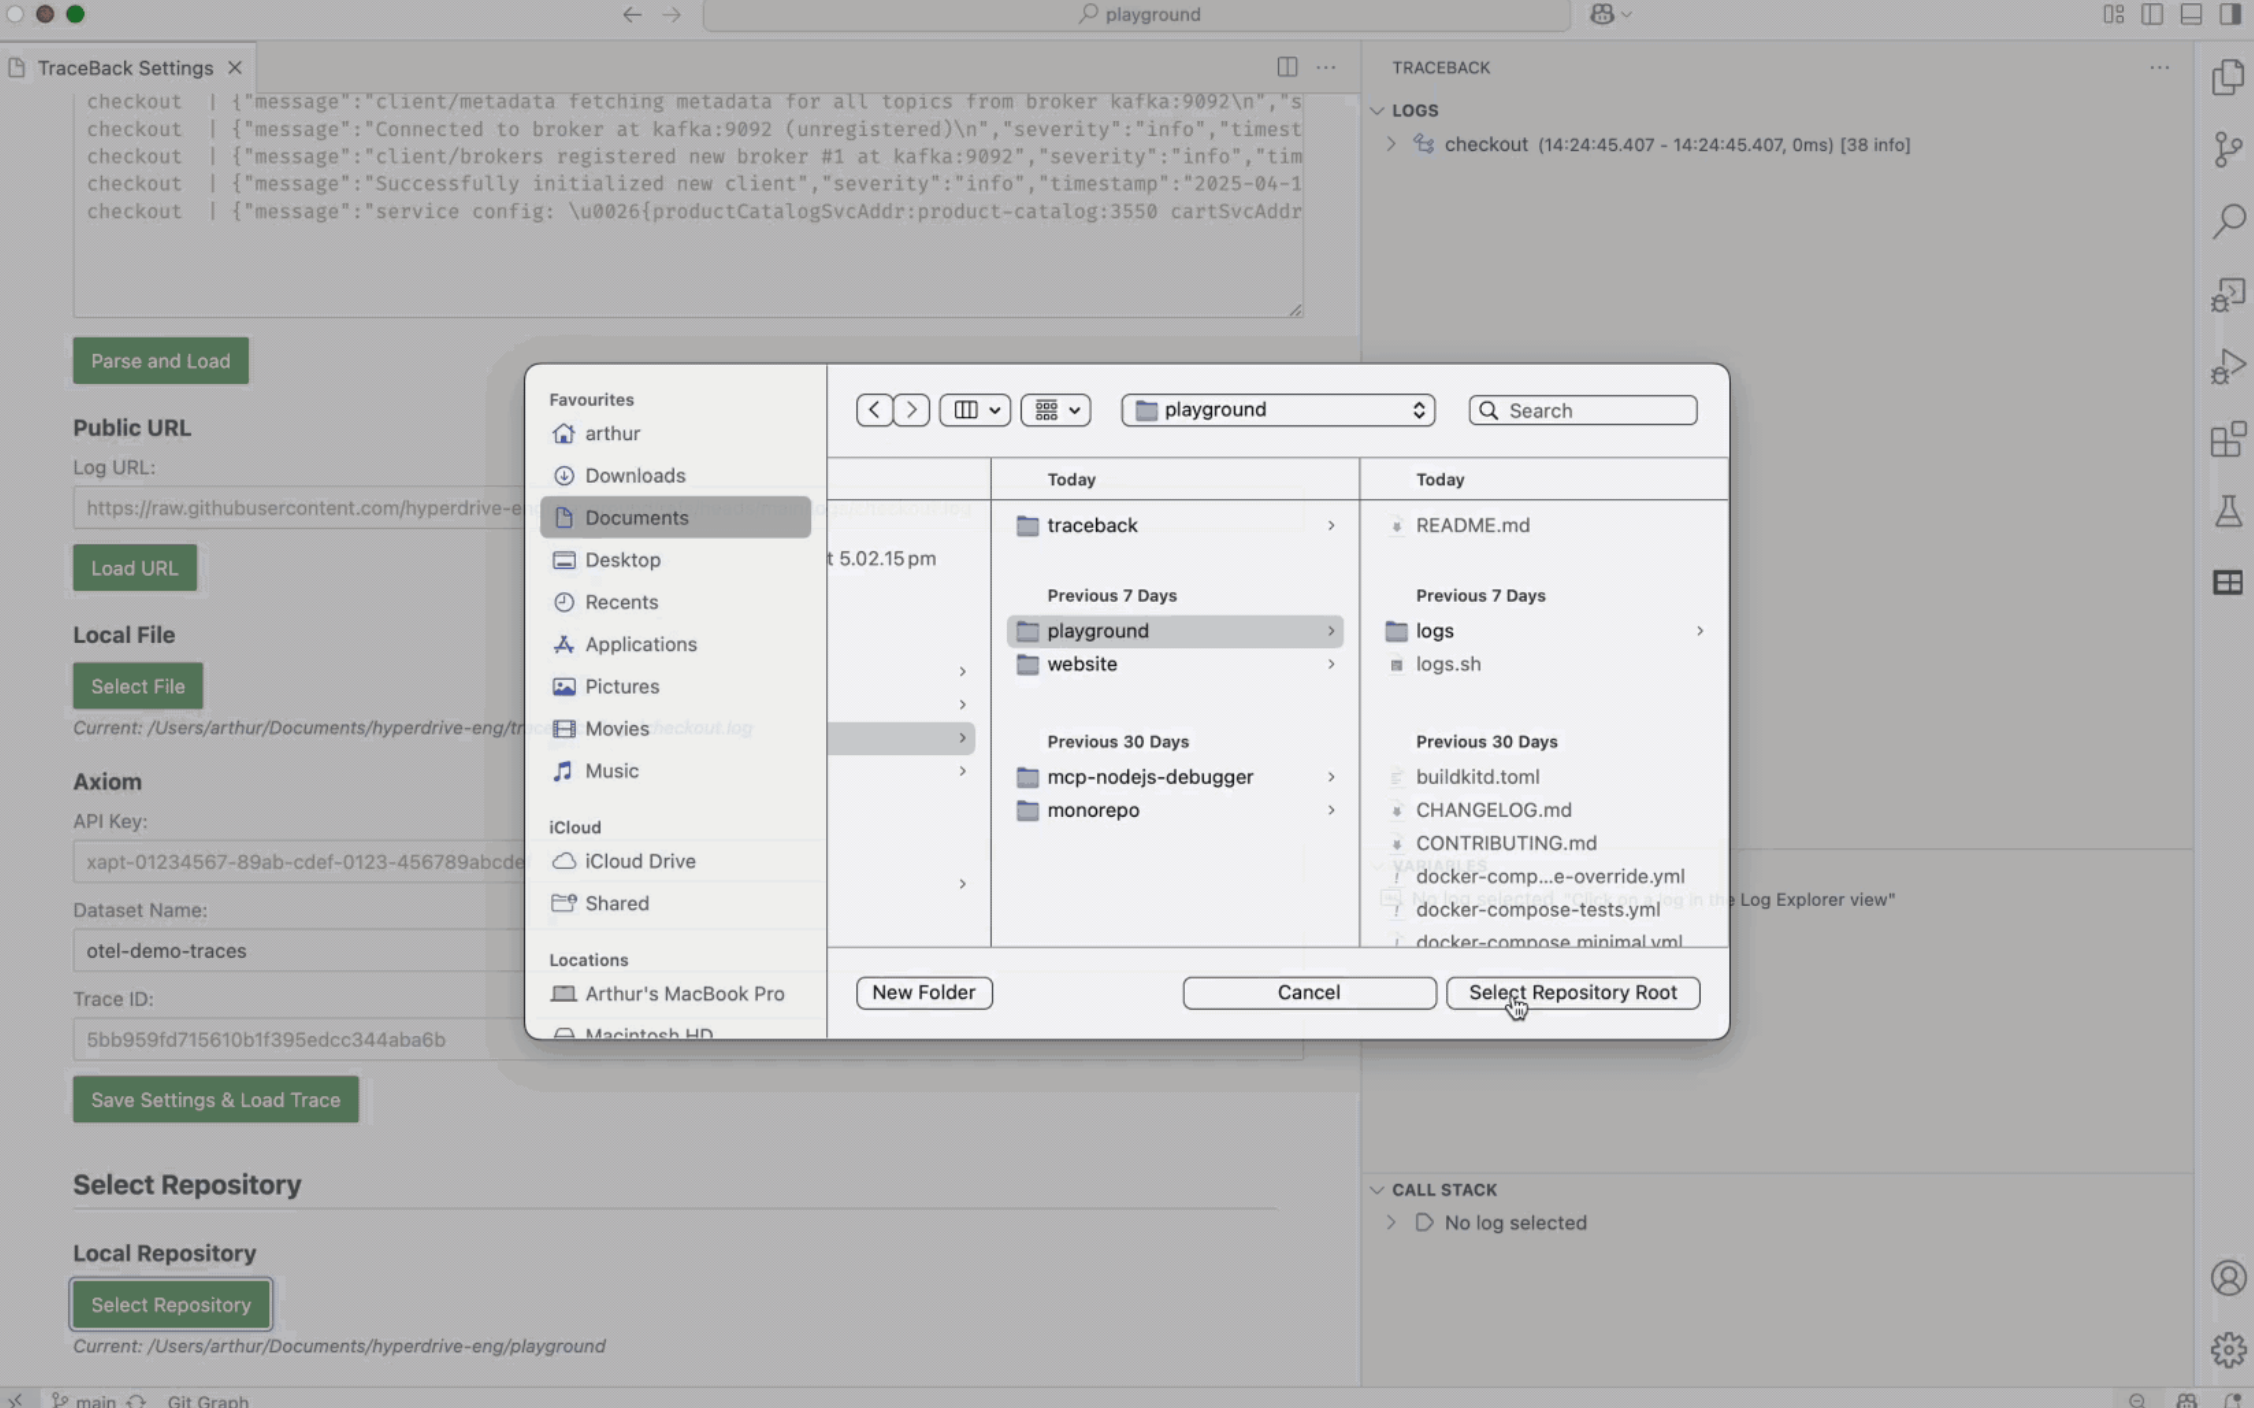2254x1408 pixels.
Task: Open the Accounts icon in activity bar
Action: pos(2228,1278)
